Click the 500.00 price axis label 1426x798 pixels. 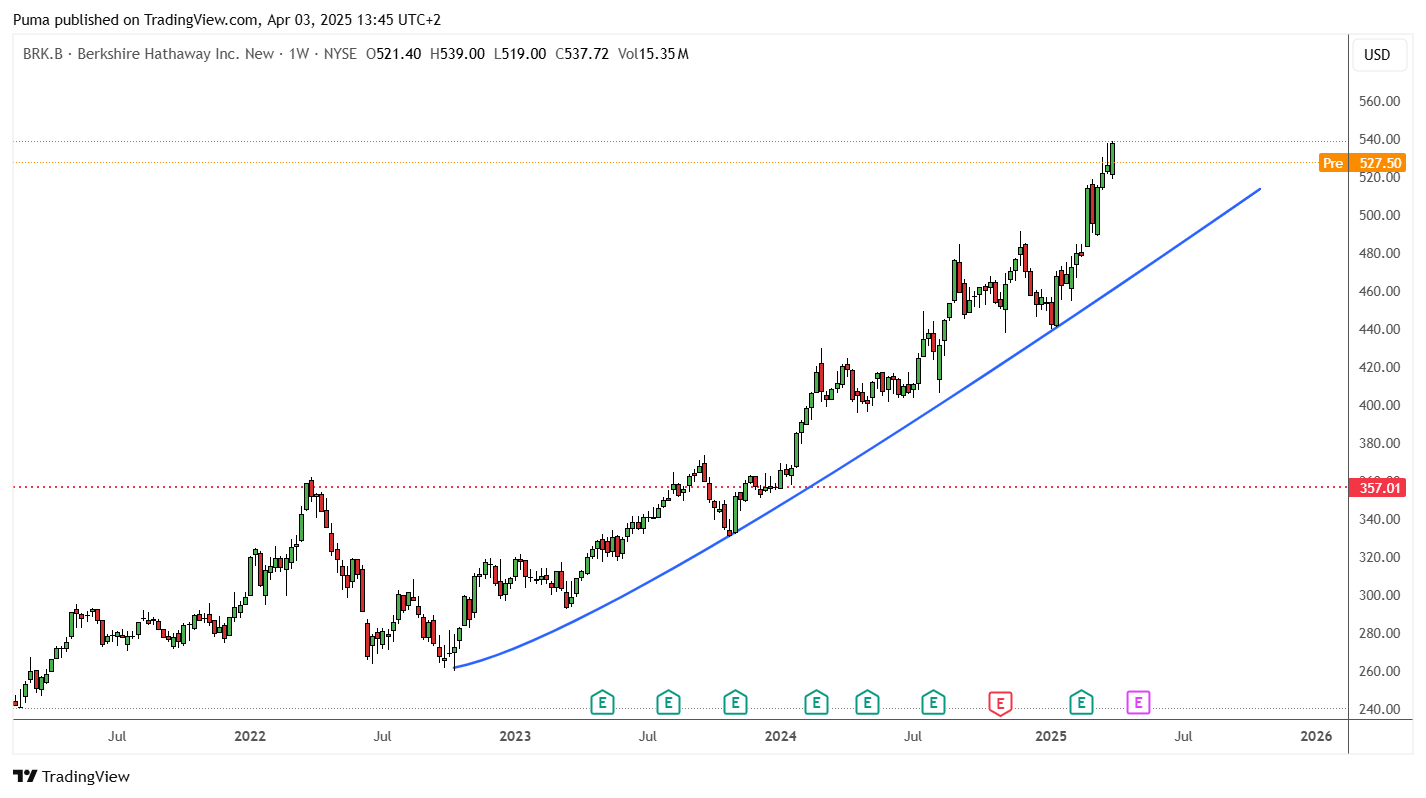(1381, 215)
